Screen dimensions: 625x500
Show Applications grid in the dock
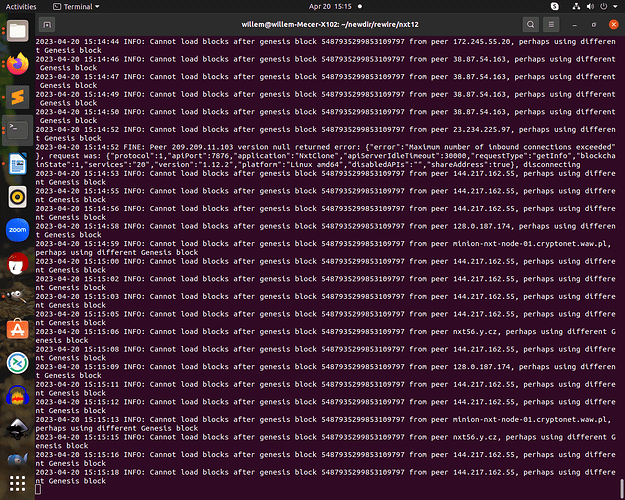[18, 484]
